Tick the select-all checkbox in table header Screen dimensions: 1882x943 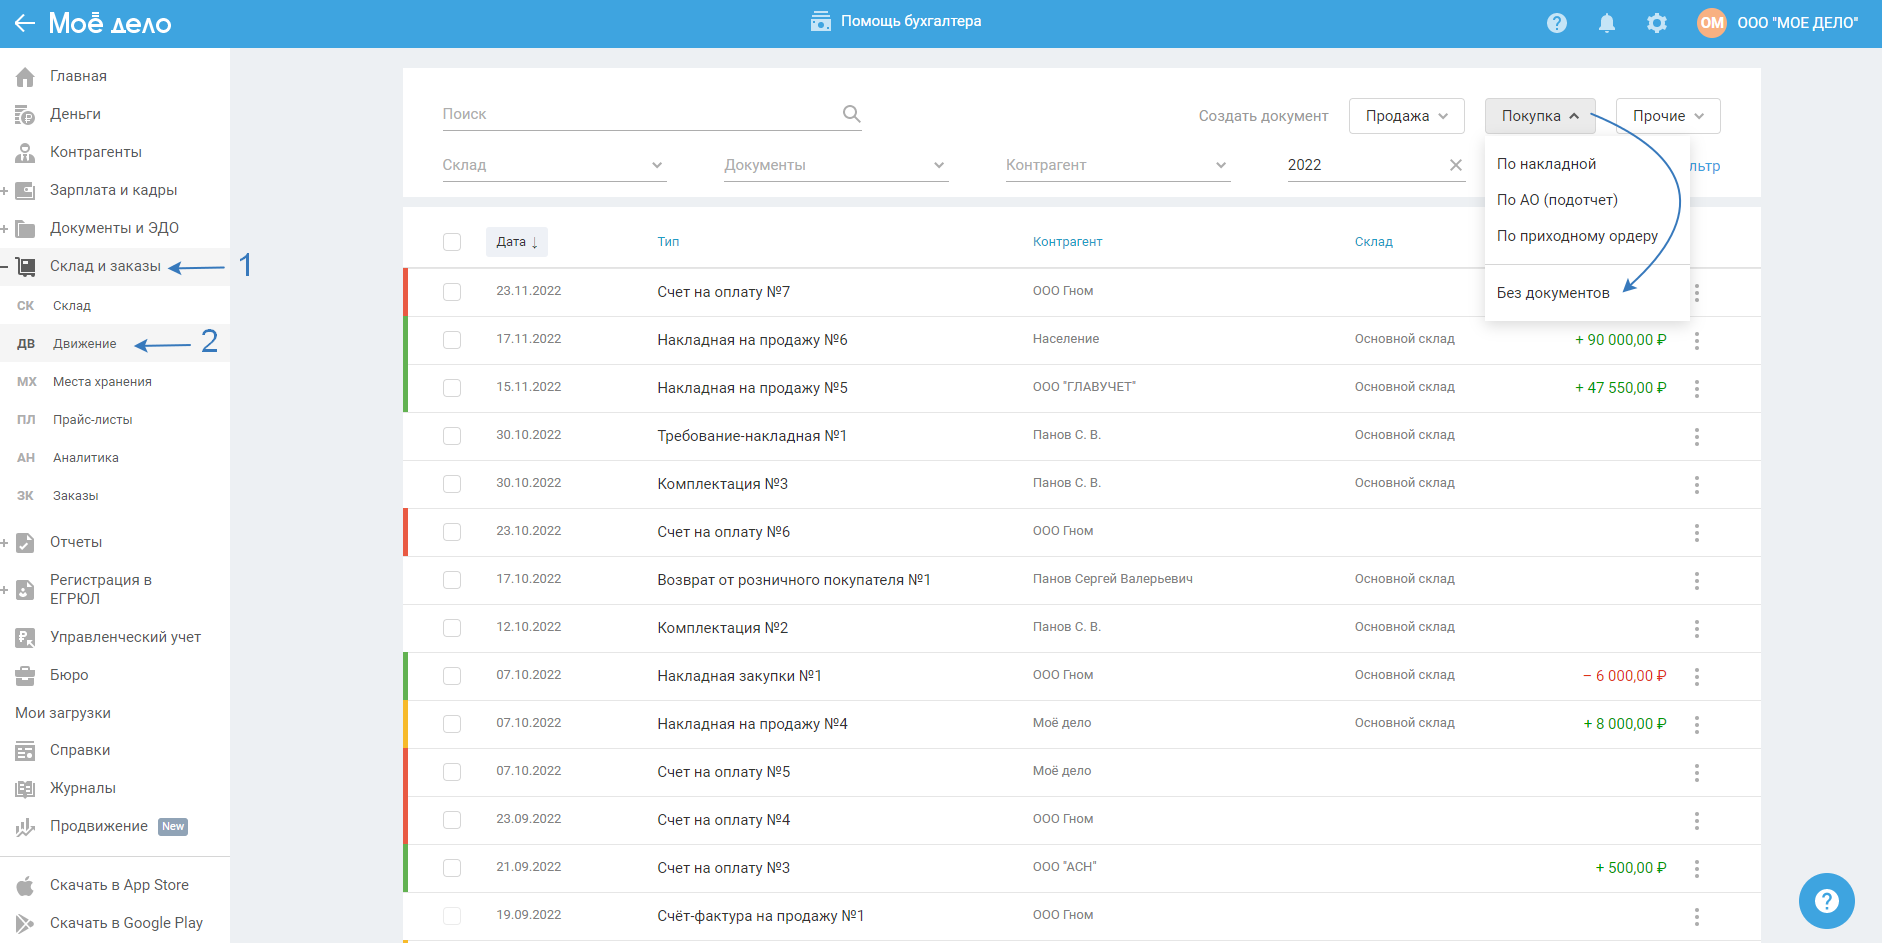pyautogui.click(x=452, y=242)
